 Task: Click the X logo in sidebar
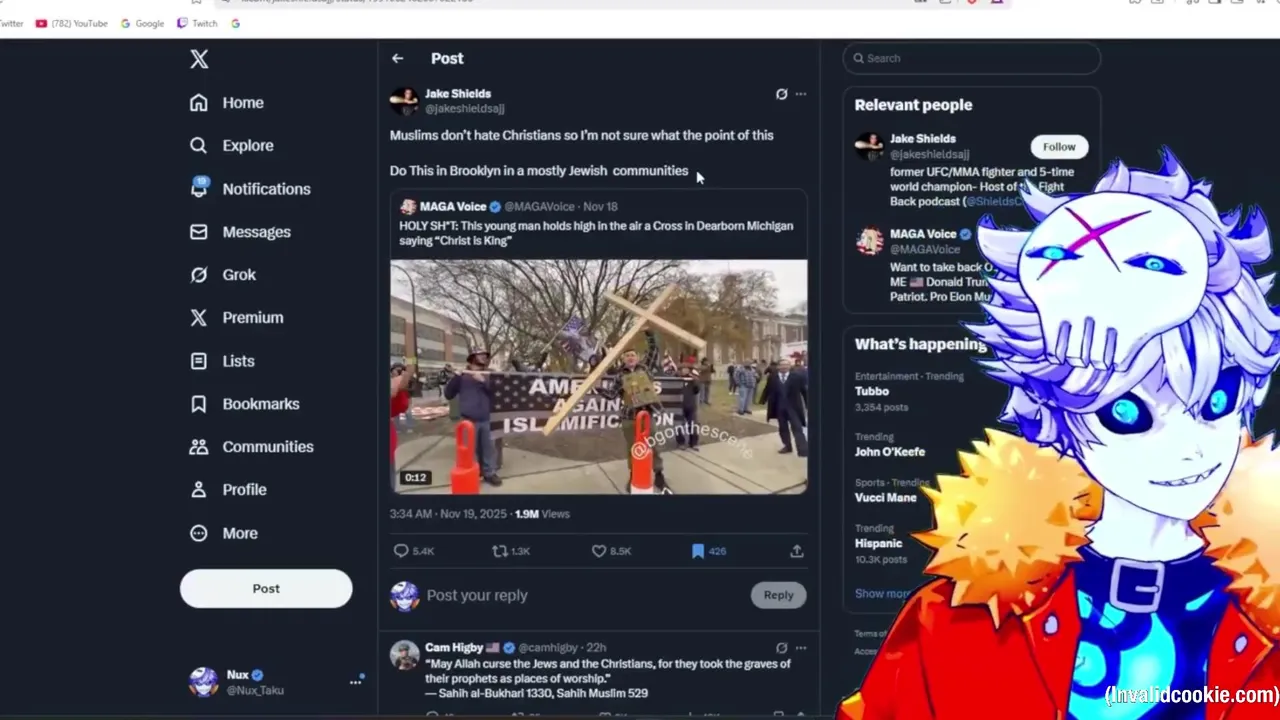pos(199,59)
